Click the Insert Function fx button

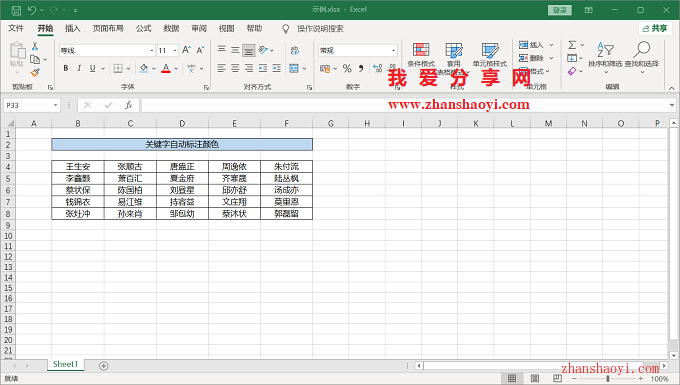click(x=128, y=105)
